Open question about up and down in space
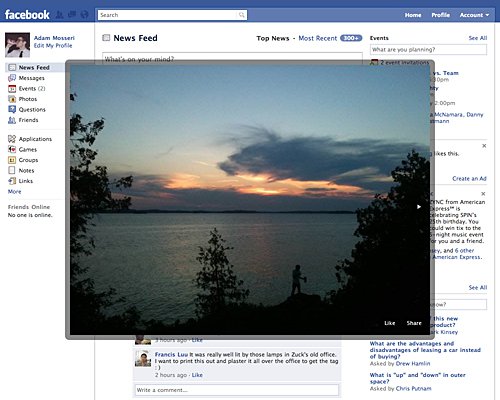The width and height of the screenshot is (500, 400). pos(417,378)
